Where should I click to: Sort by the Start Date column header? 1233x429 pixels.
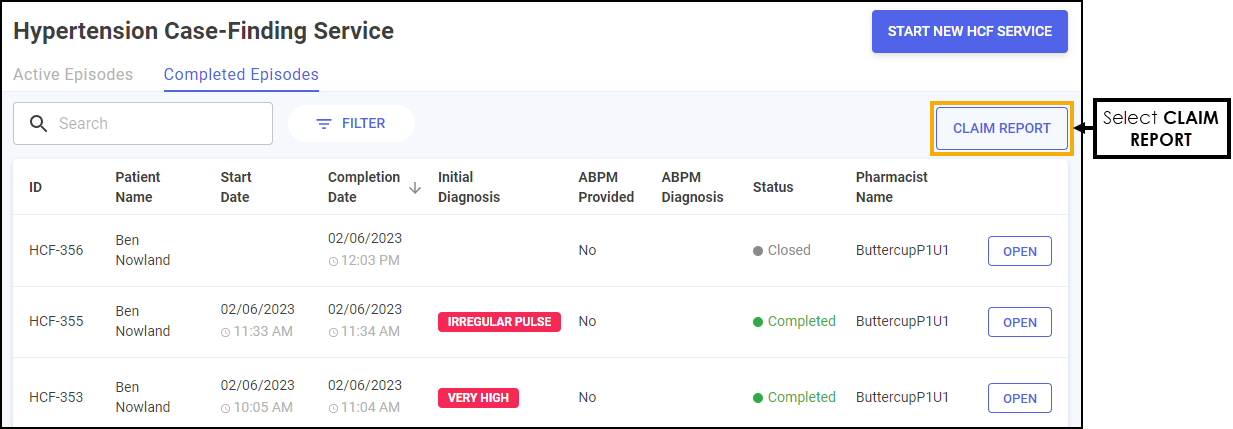click(236, 187)
